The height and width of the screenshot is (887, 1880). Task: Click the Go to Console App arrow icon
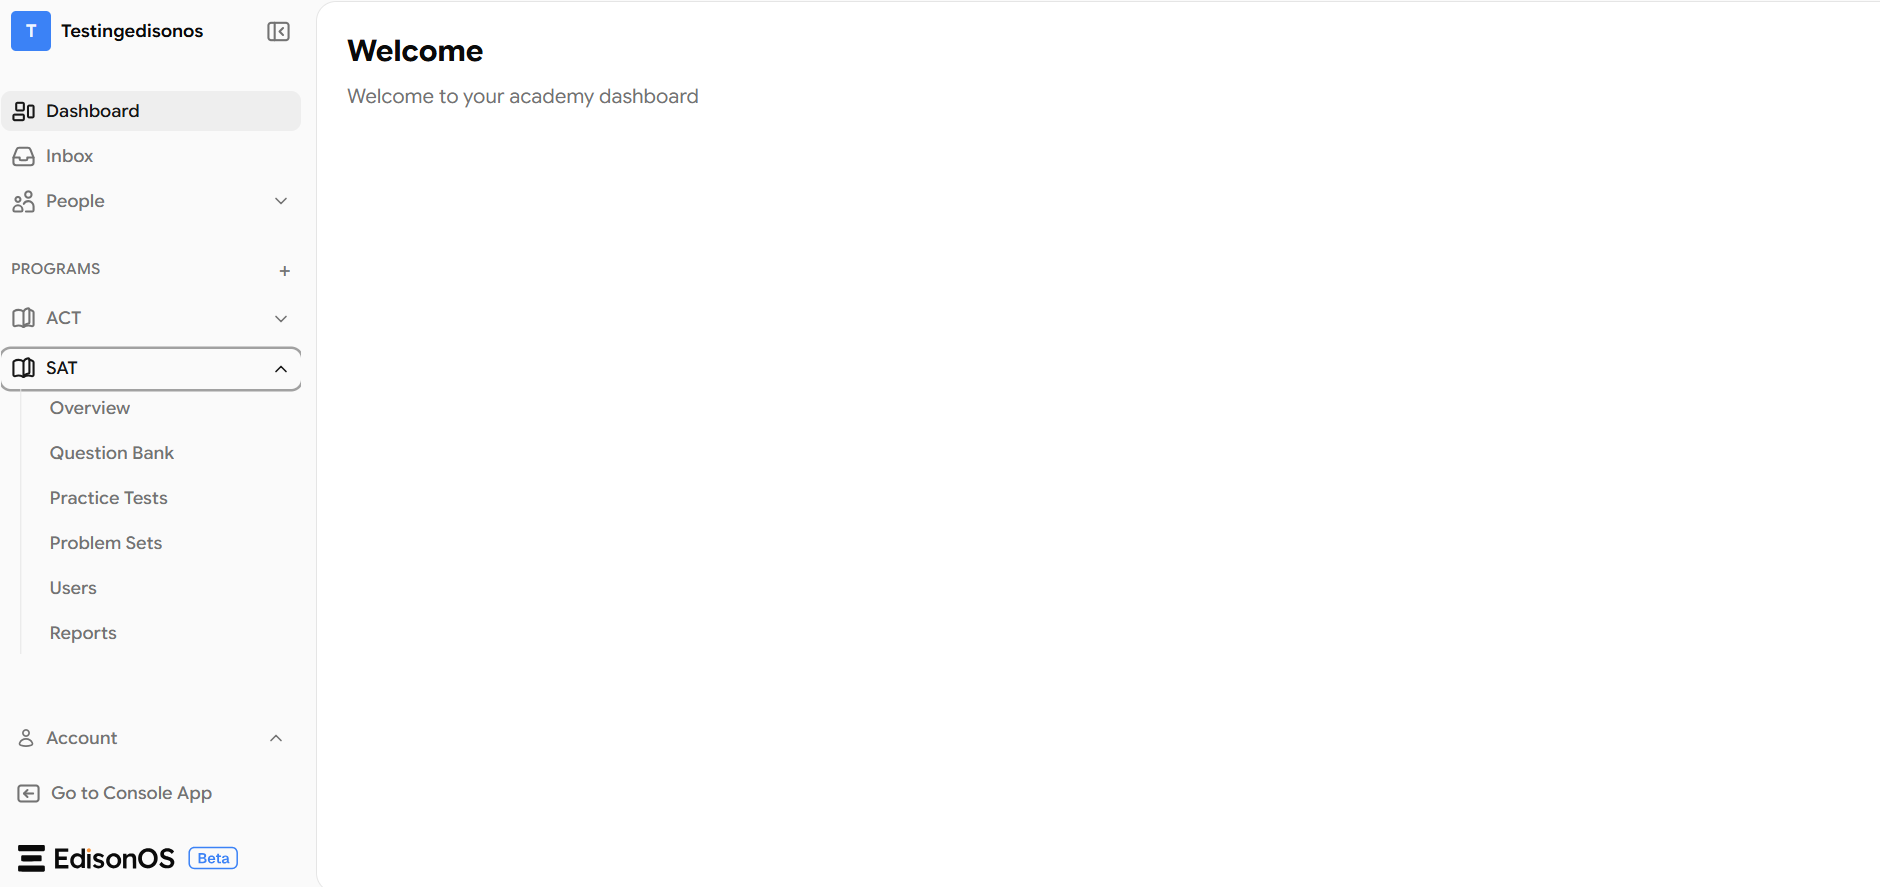(29, 793)
